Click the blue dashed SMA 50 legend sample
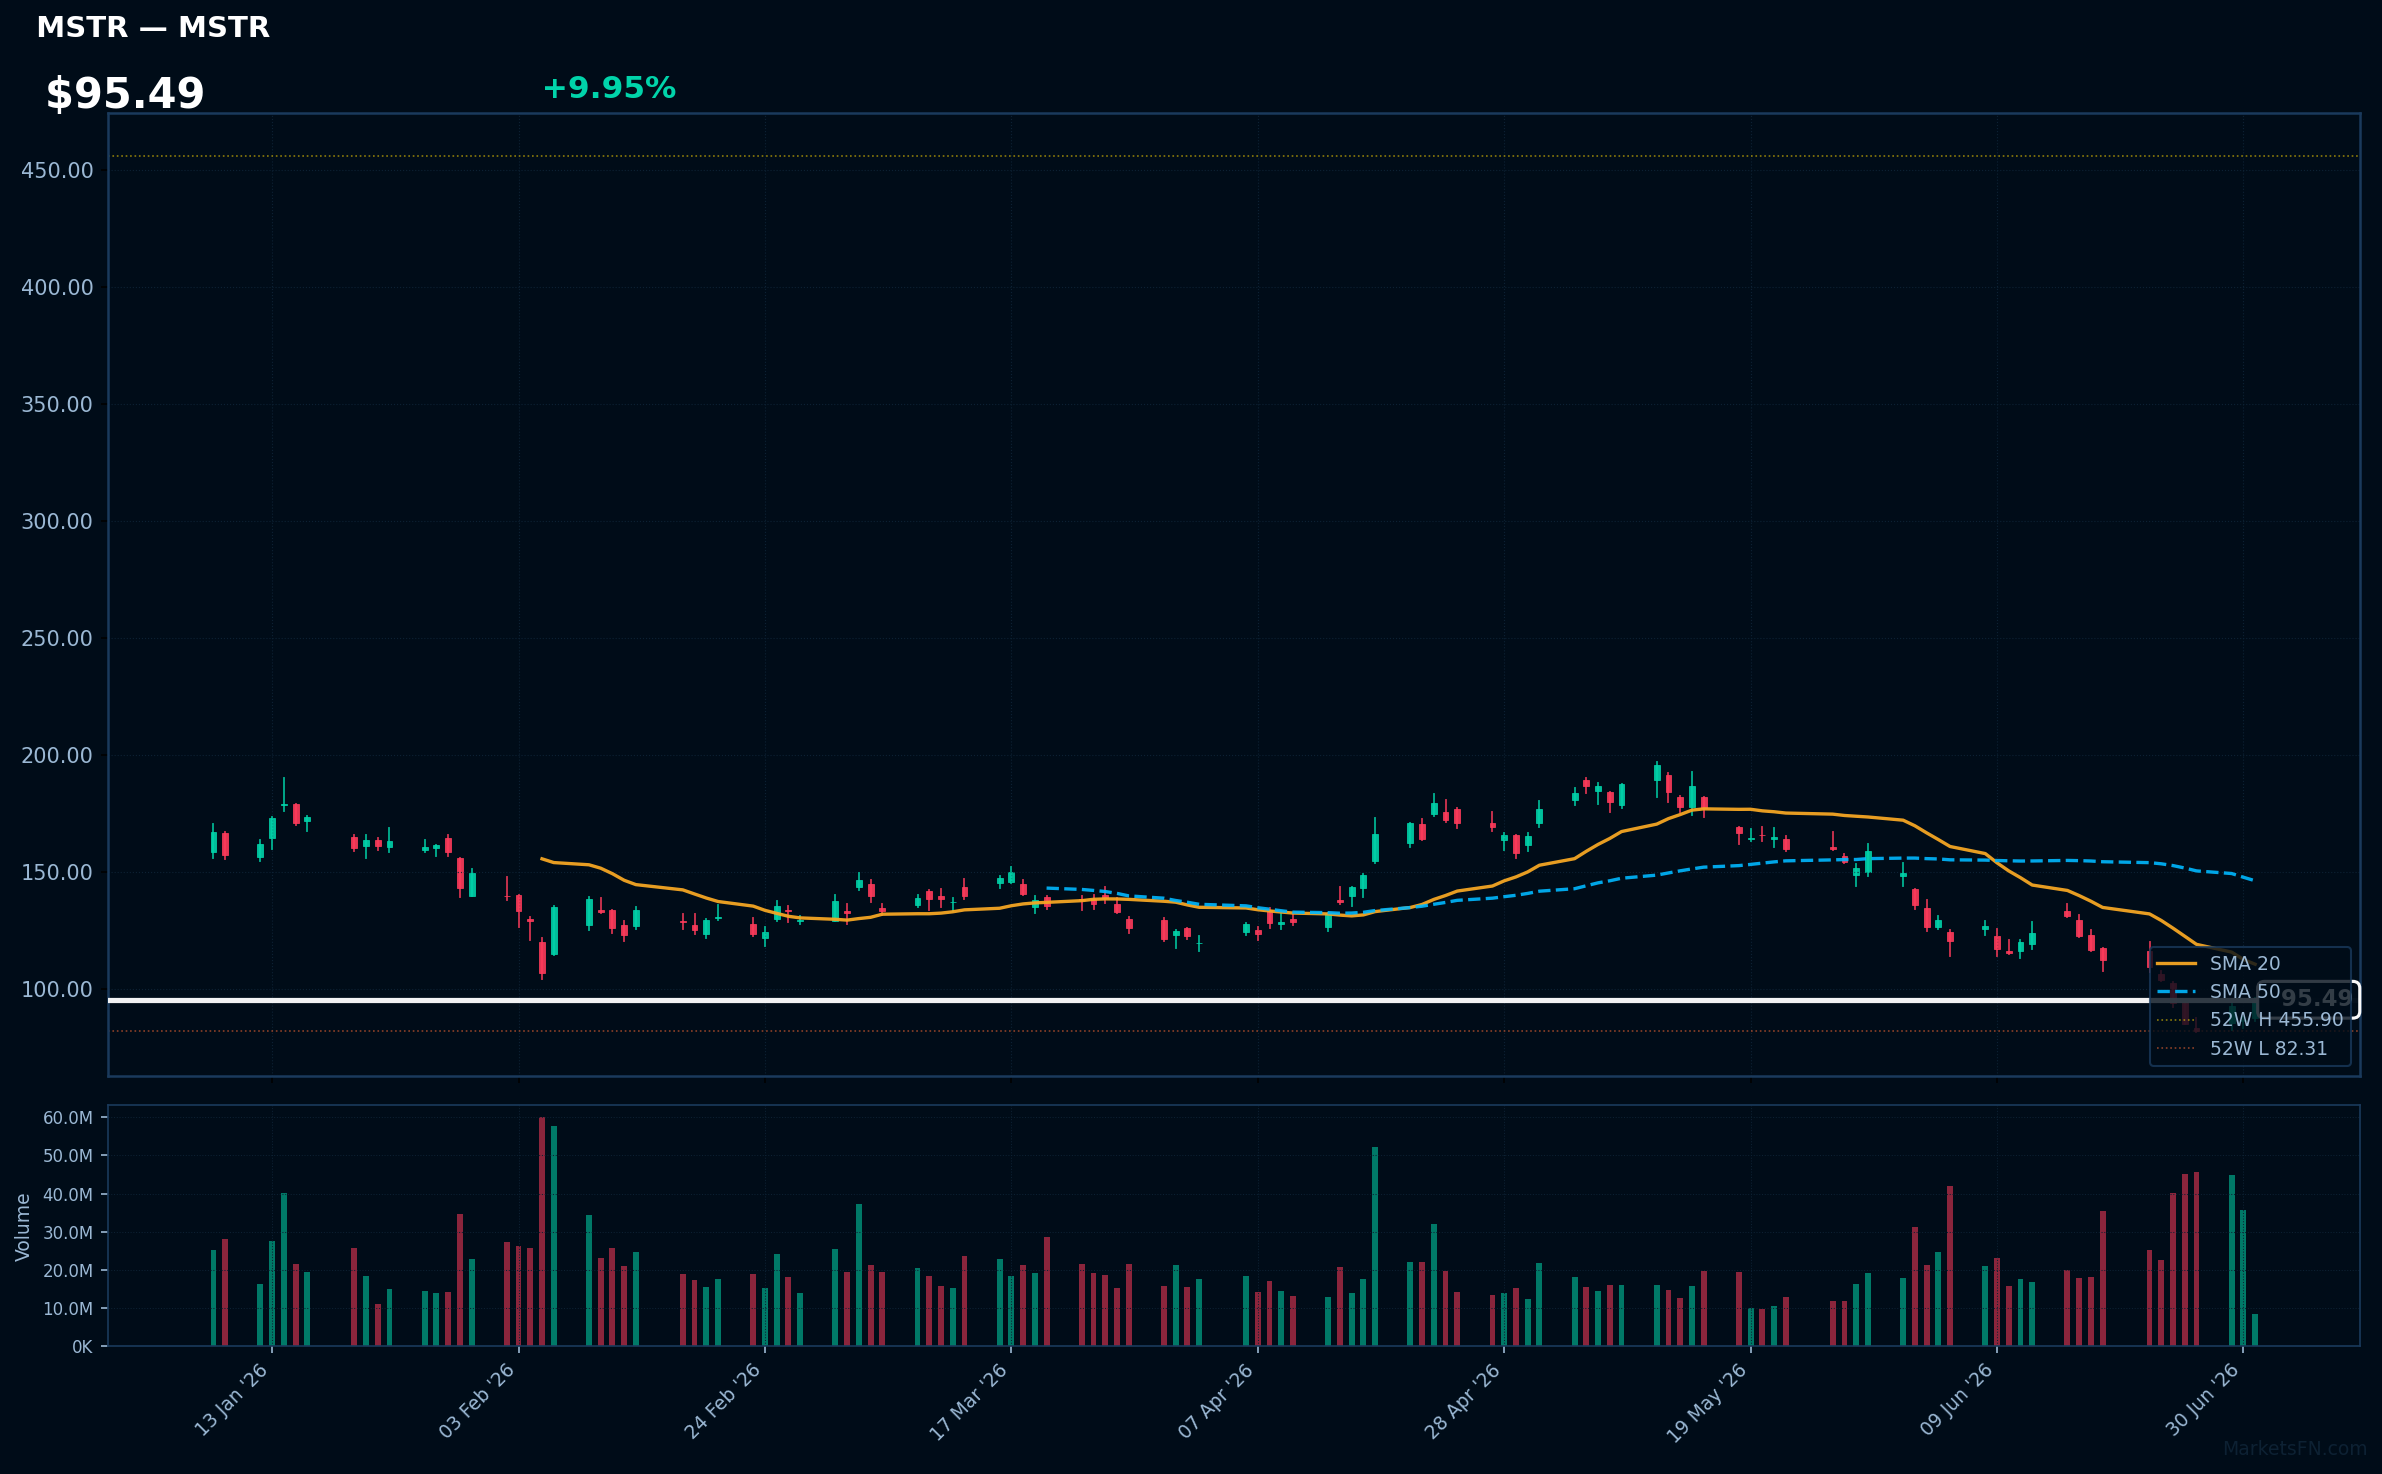Screen dimensions: 2382x1474 click(x=2176, y=992)
